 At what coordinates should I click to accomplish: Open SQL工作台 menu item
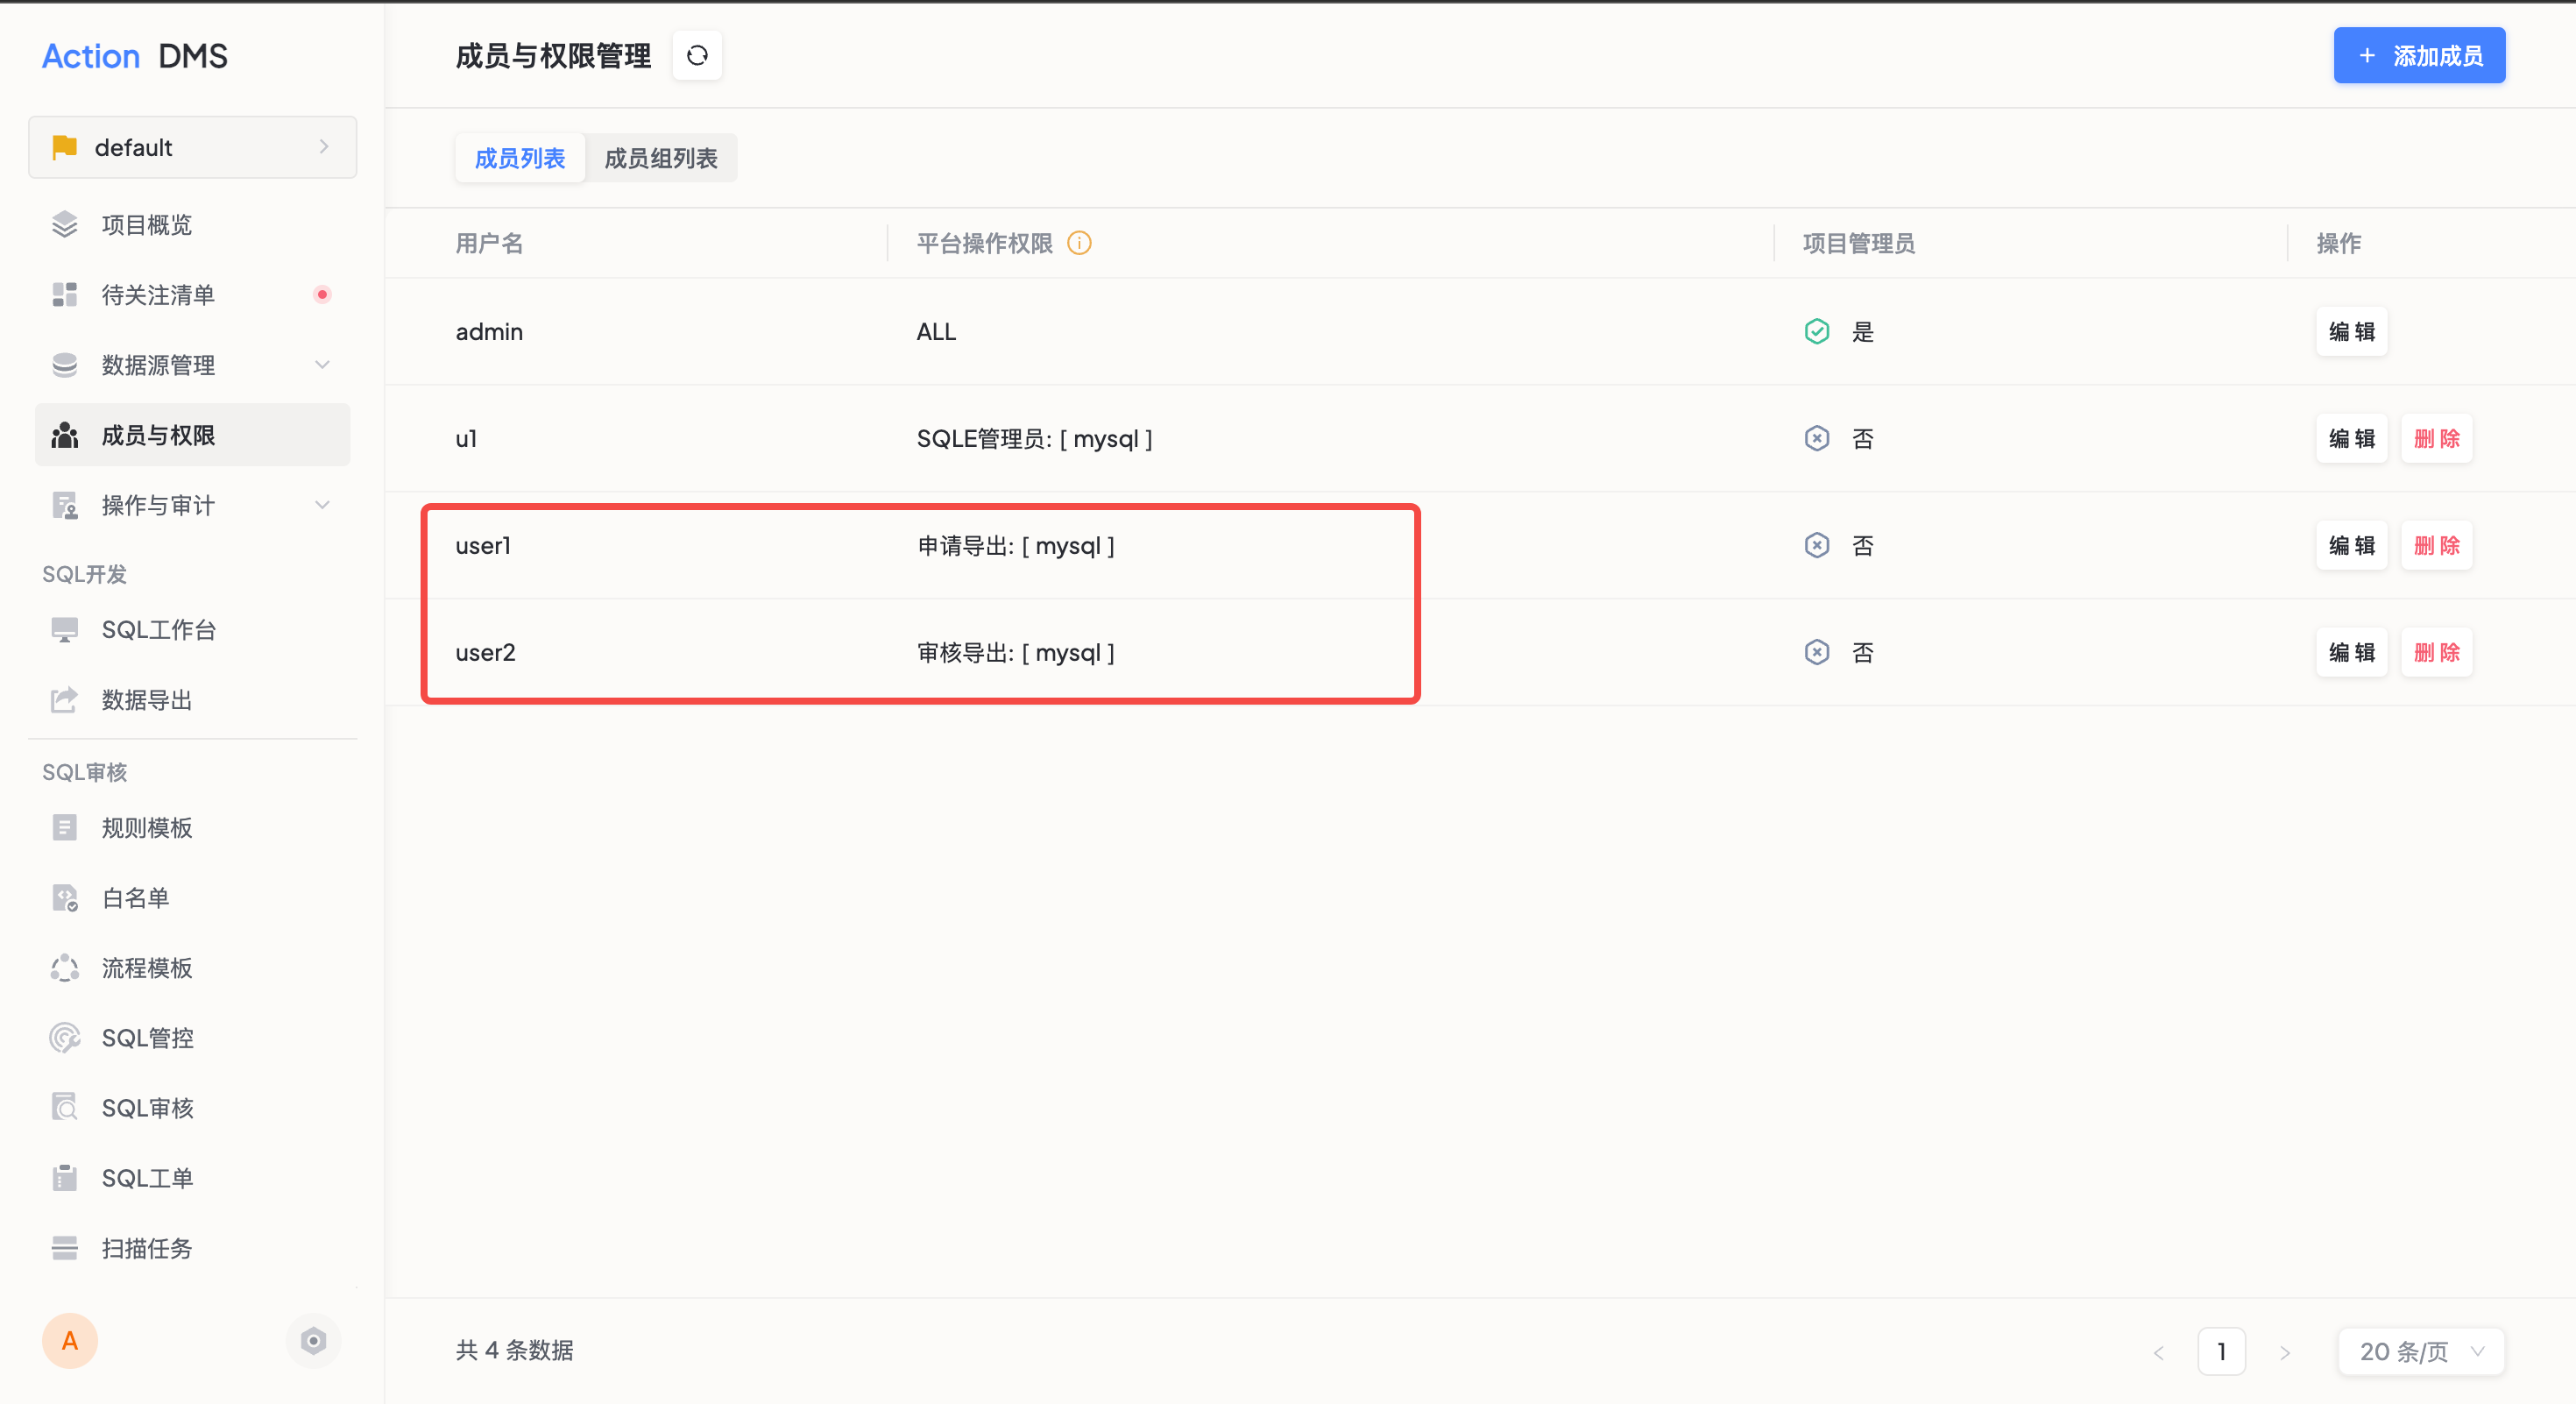click(193, 630)
